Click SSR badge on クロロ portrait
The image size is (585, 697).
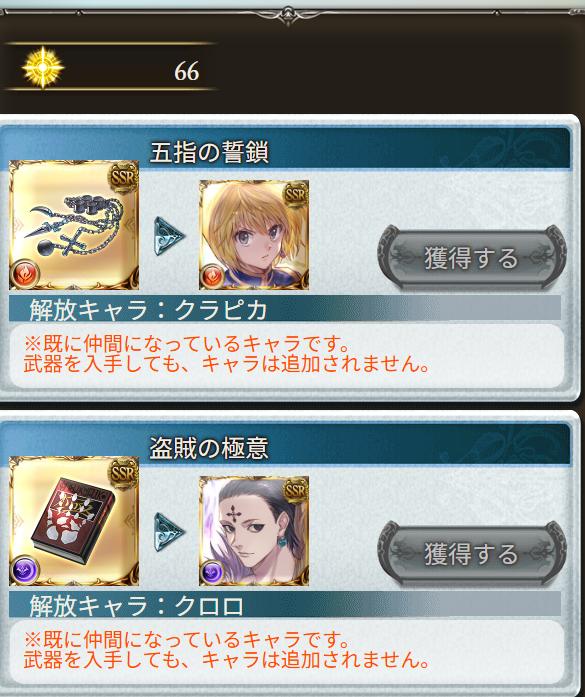click(x=296, y=491)
